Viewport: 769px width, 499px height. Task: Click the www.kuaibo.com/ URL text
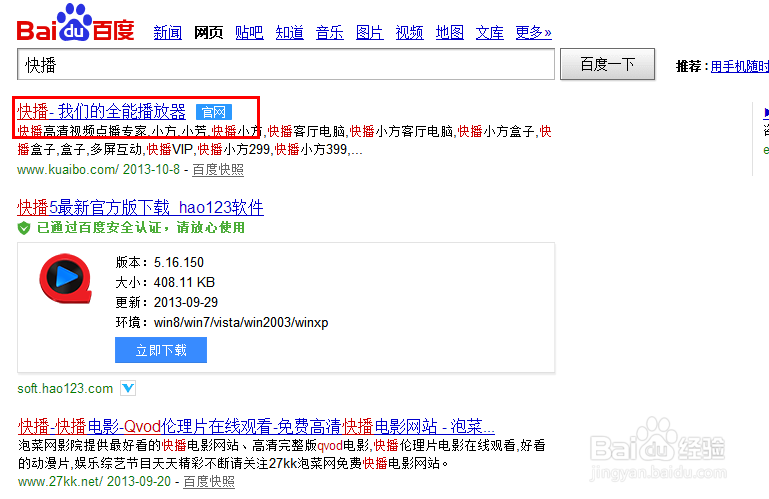tap(68, 170)
